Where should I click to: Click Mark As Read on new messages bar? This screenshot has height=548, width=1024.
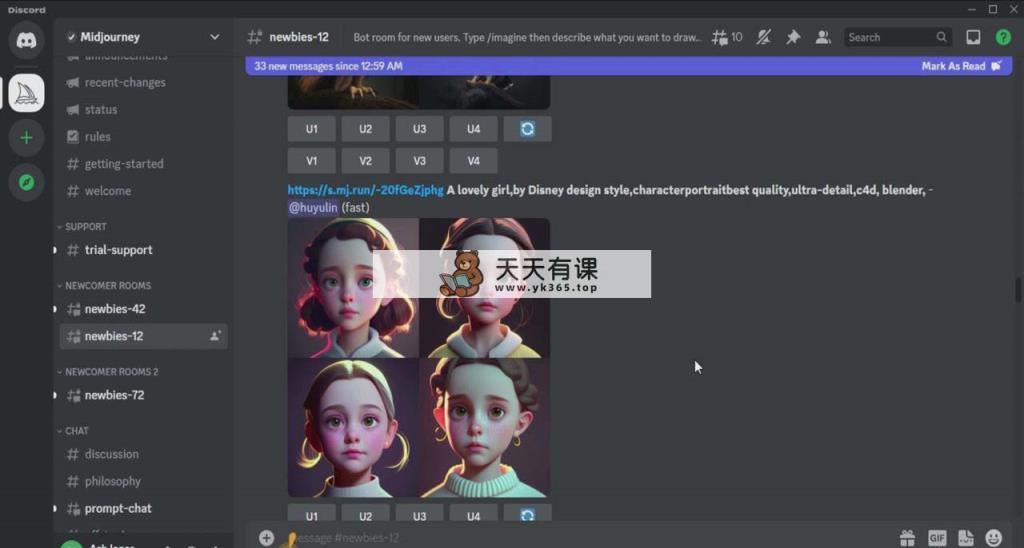point(961,66)
